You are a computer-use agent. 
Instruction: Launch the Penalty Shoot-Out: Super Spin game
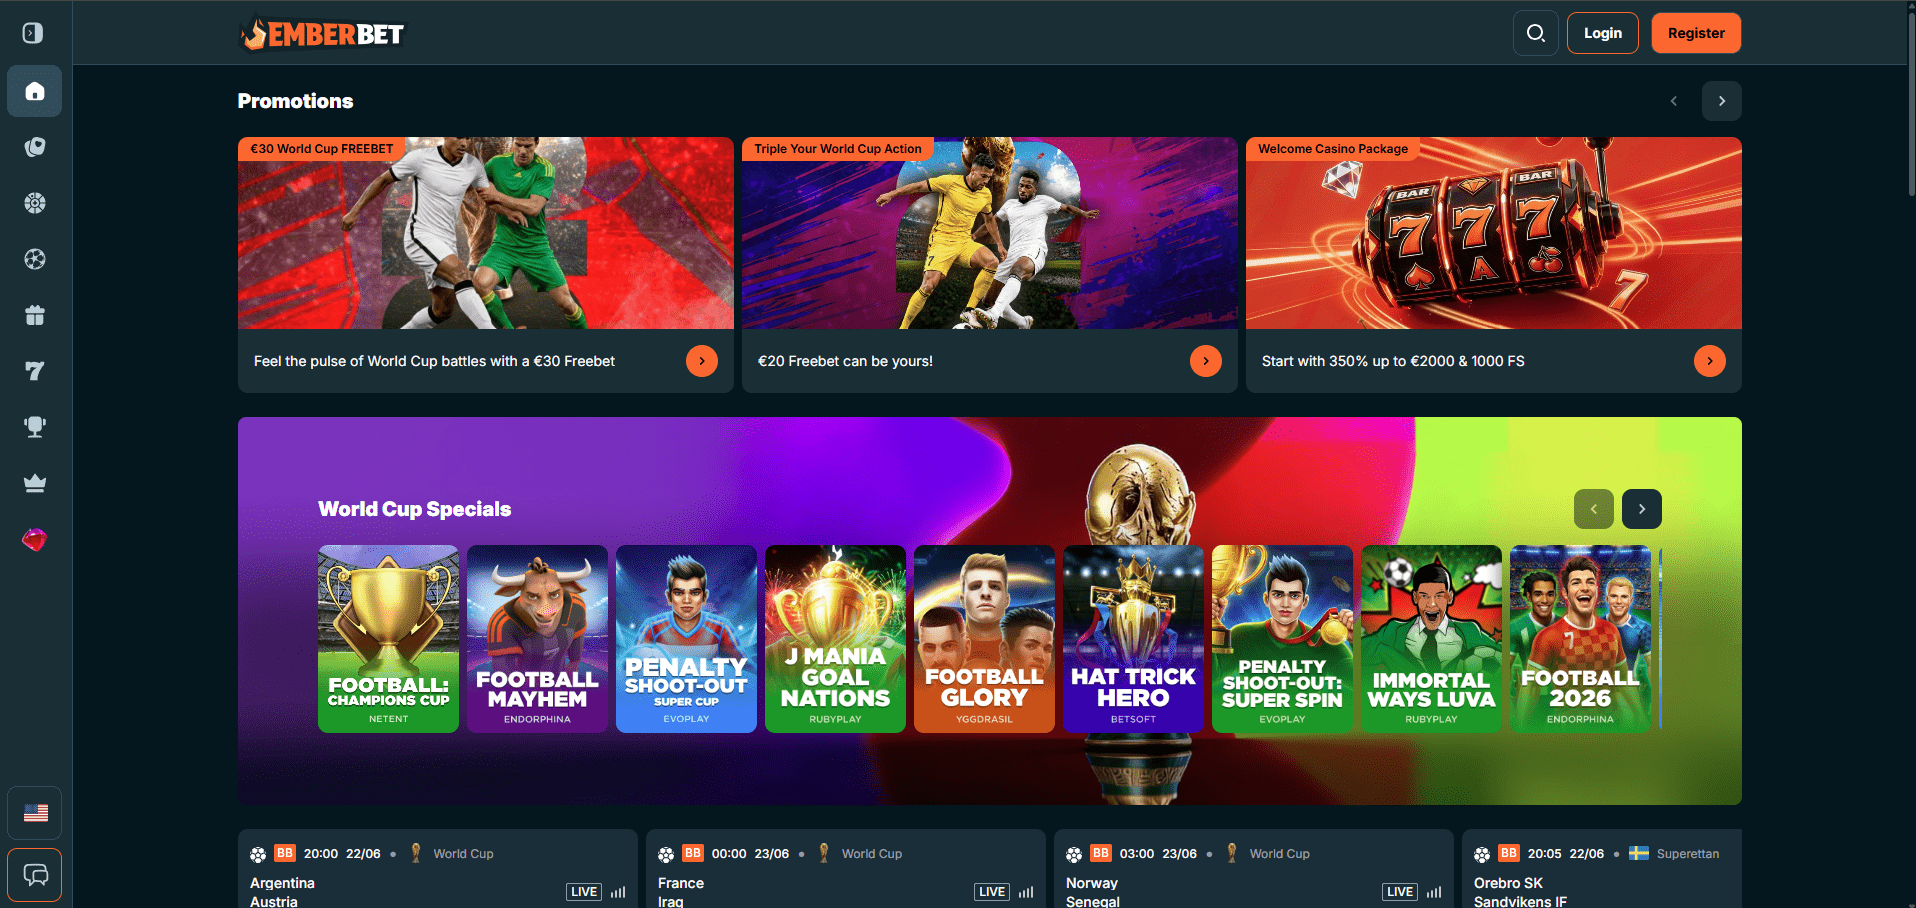(1282, 639)
